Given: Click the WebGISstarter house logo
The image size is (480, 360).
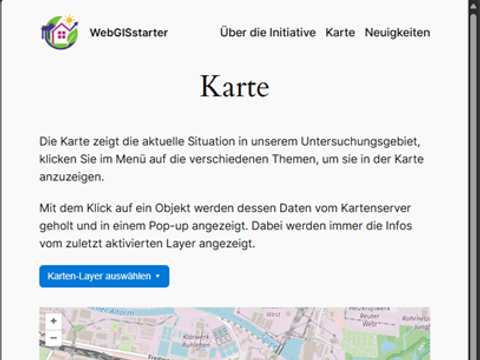Looking at the screenshot, I should click(x=60, y=32).
